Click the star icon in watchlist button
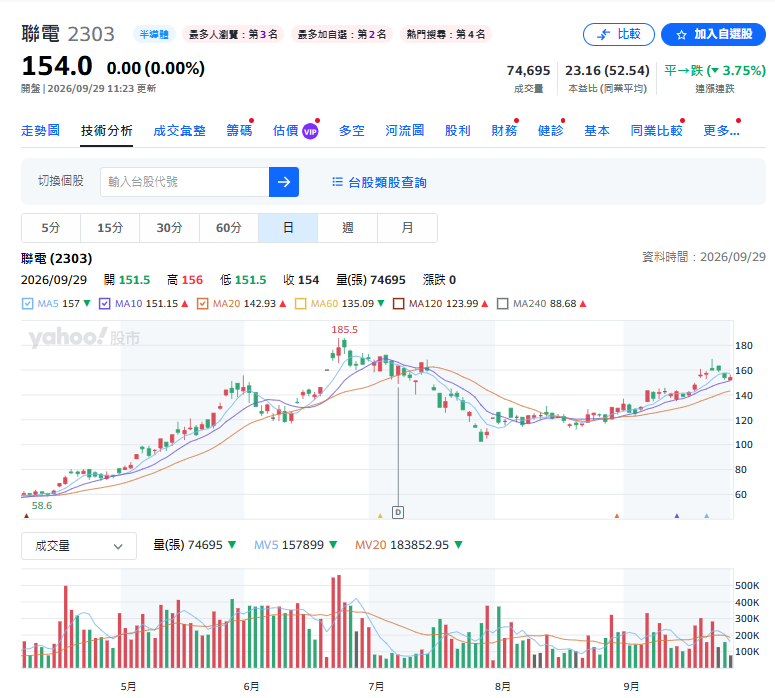Screen dimensions: 775x698 (x=682, y=35)
